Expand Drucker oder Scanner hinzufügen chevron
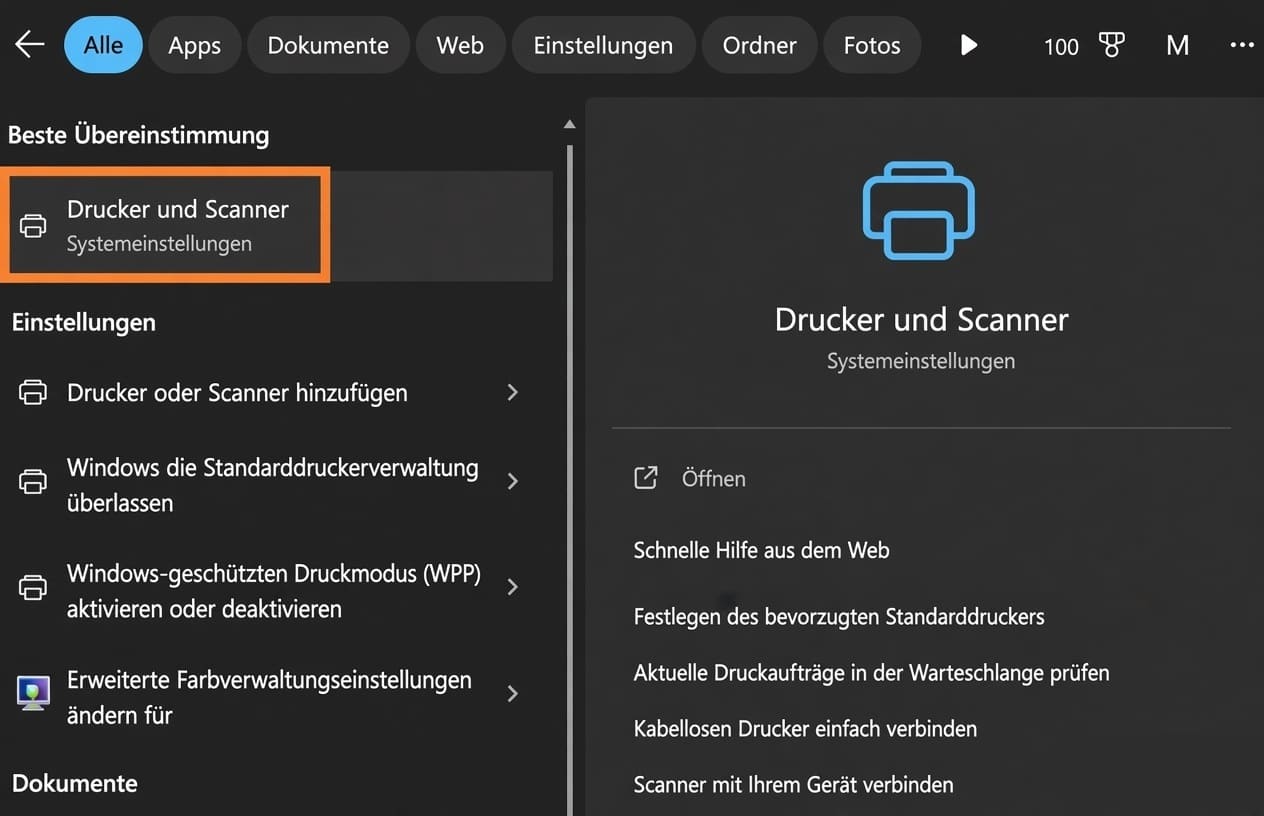Image resolution: width=1264 pixels, height=816 pixels. coord(512,393)
